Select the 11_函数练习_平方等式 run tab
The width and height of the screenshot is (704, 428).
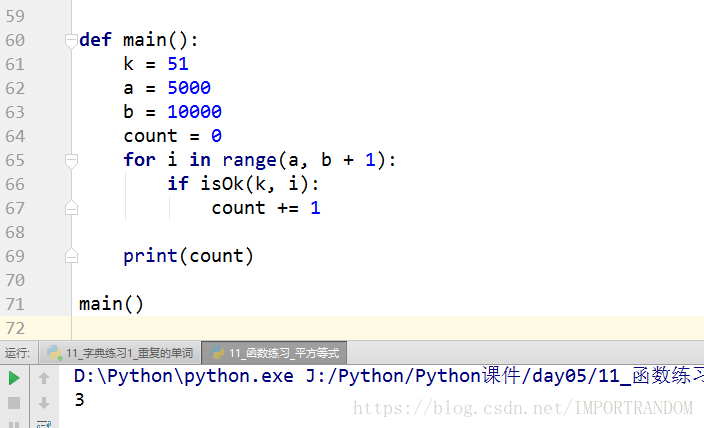(x=274, y=353)
